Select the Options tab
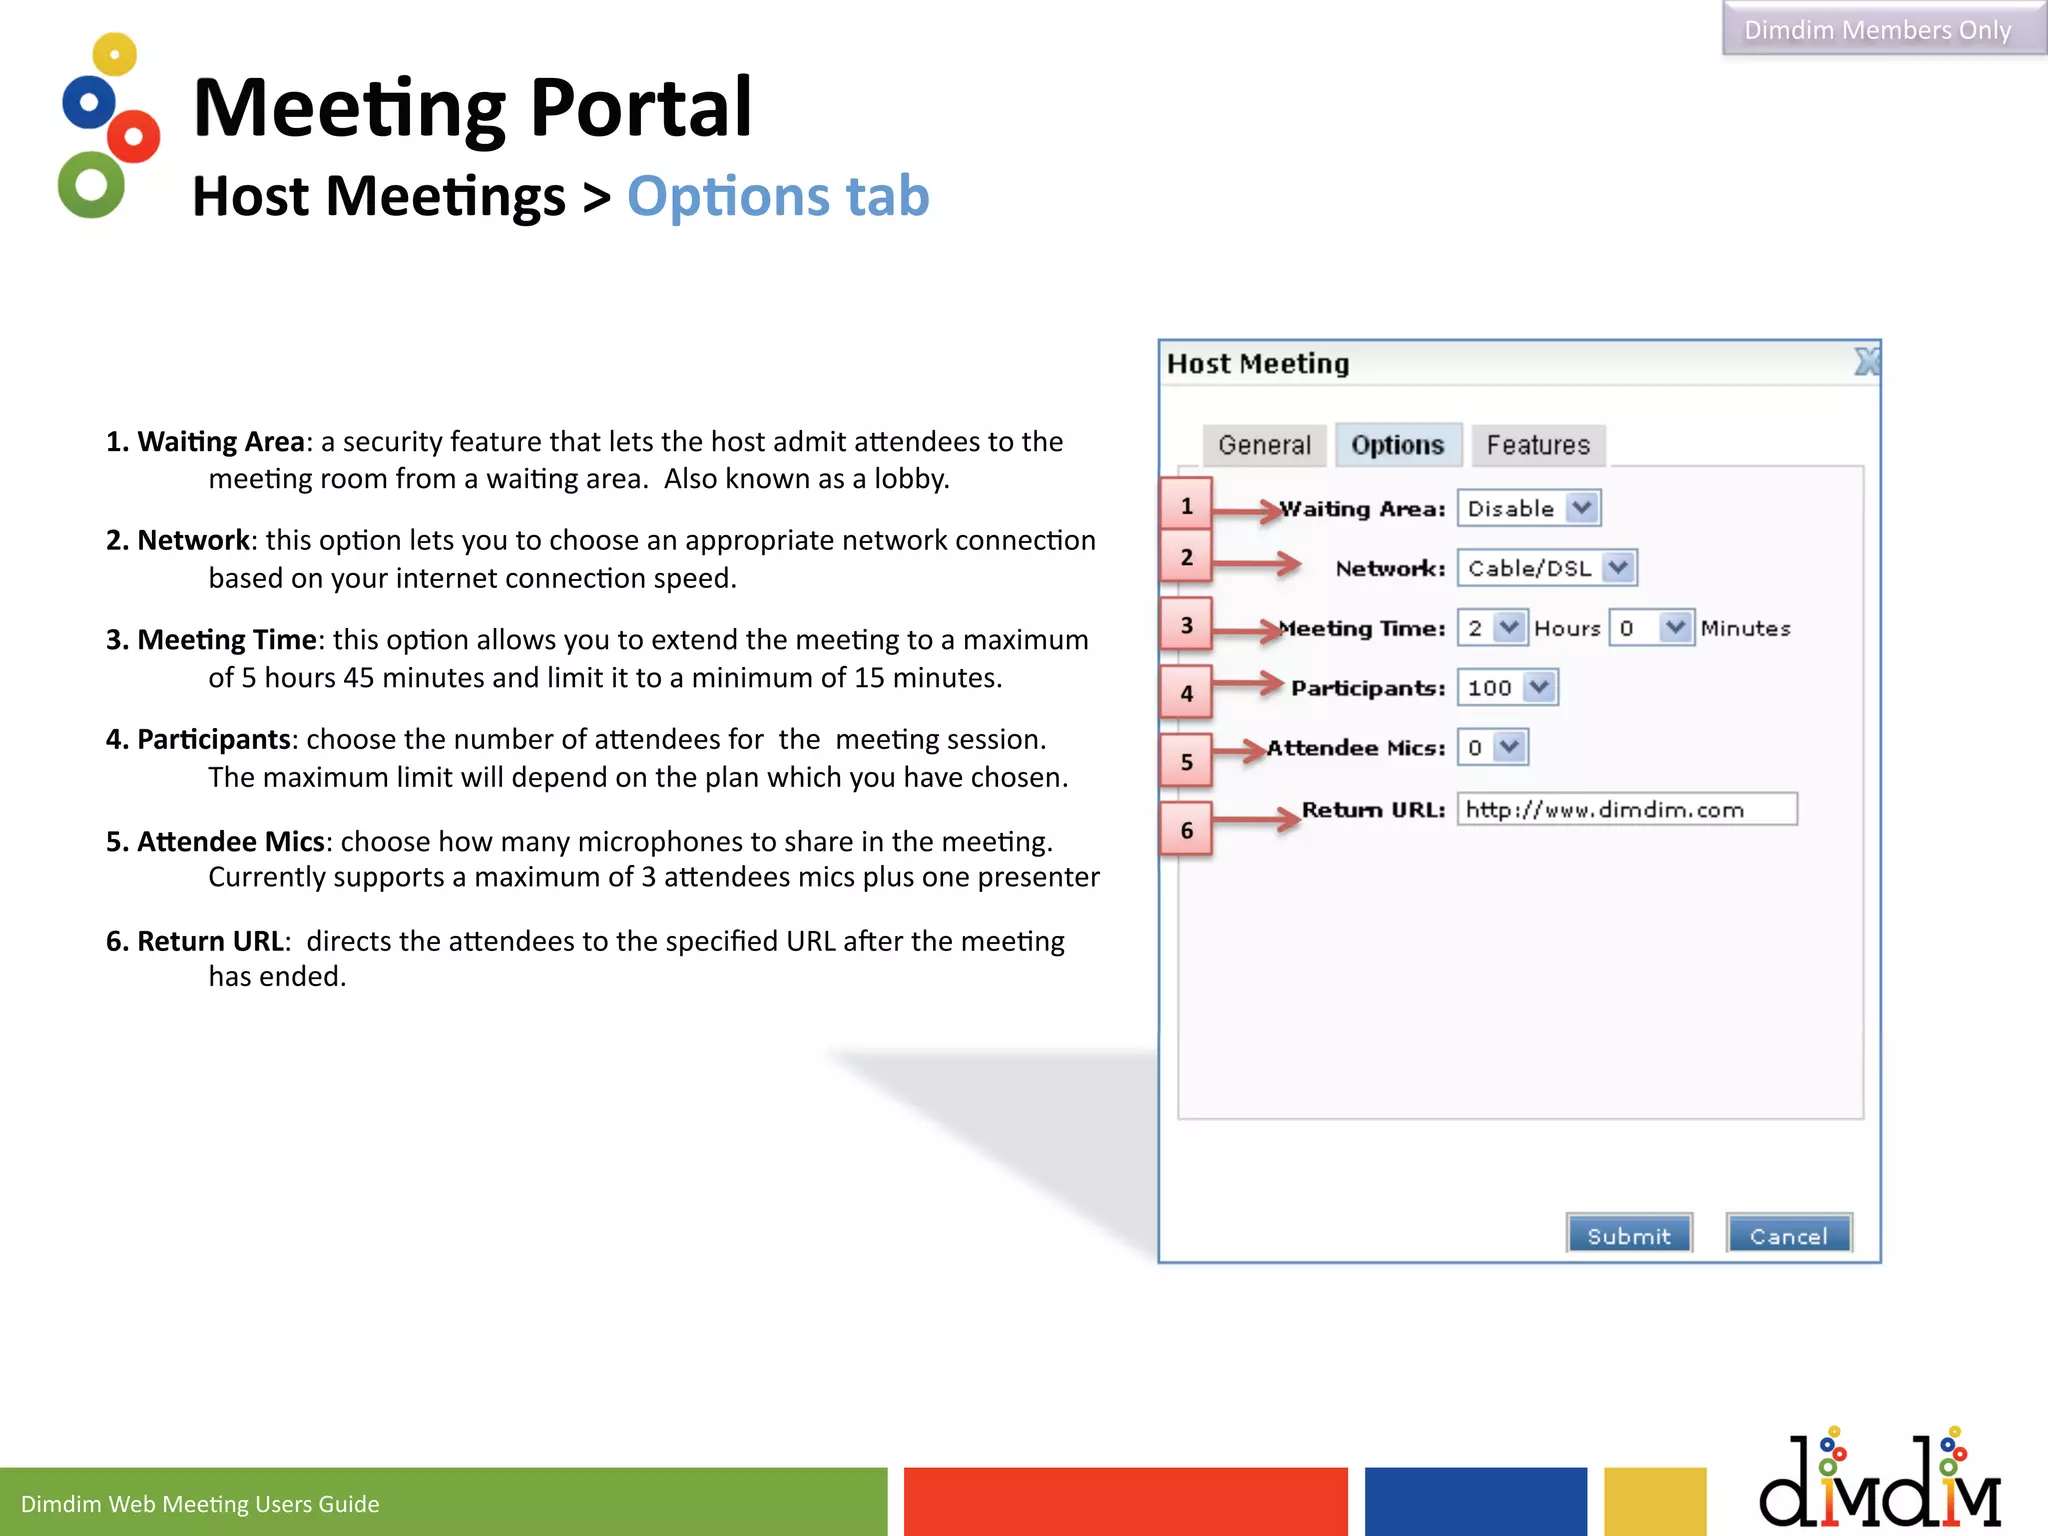The width and height of the screenshot is (2048, 1536). tap(1398, 445)
